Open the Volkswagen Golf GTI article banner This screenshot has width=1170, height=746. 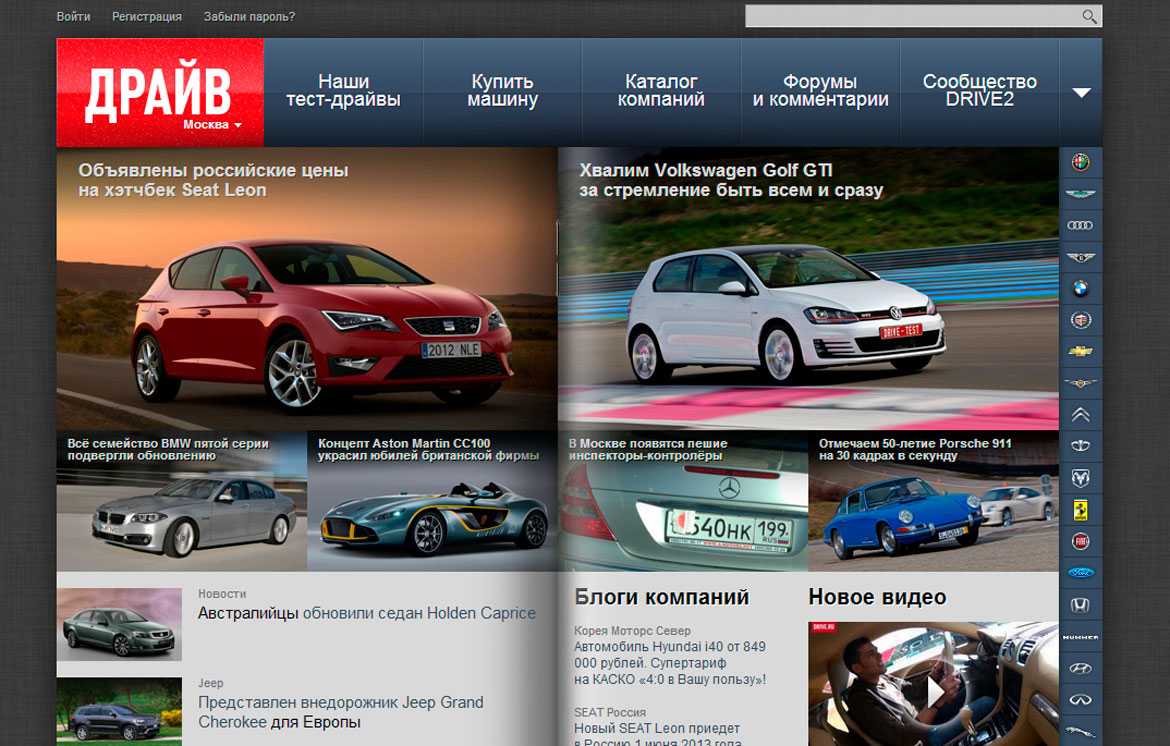pos(809,289)
